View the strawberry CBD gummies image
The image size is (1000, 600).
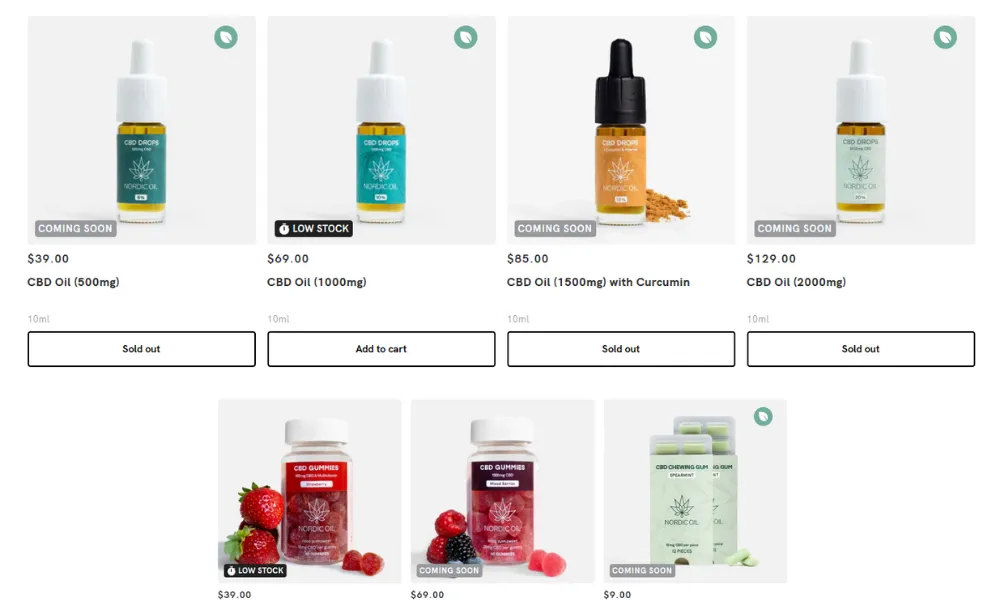click(x=310, y=491)
